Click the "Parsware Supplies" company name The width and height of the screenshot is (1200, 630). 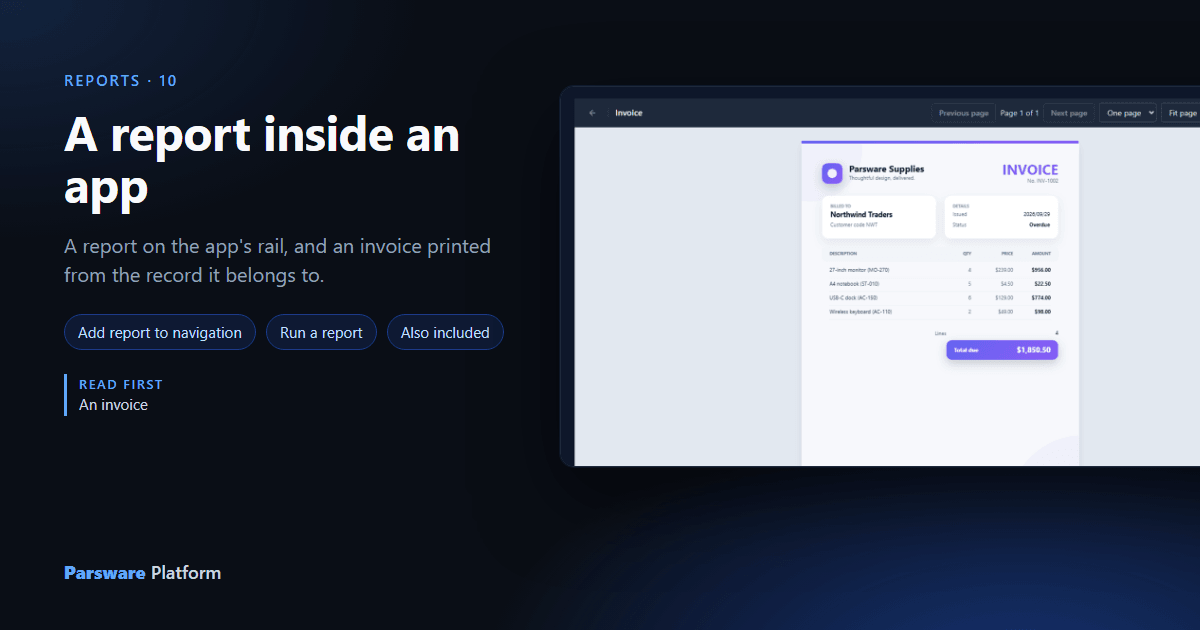click(886, 169)
